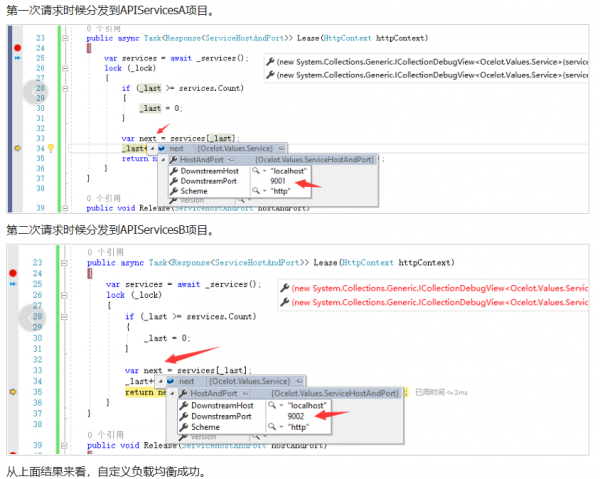The height and width of the screenshot is (479, 600).
Task: Collapse Release method at line 39, APIServicesB screenshot
Action: pos(64,445)
